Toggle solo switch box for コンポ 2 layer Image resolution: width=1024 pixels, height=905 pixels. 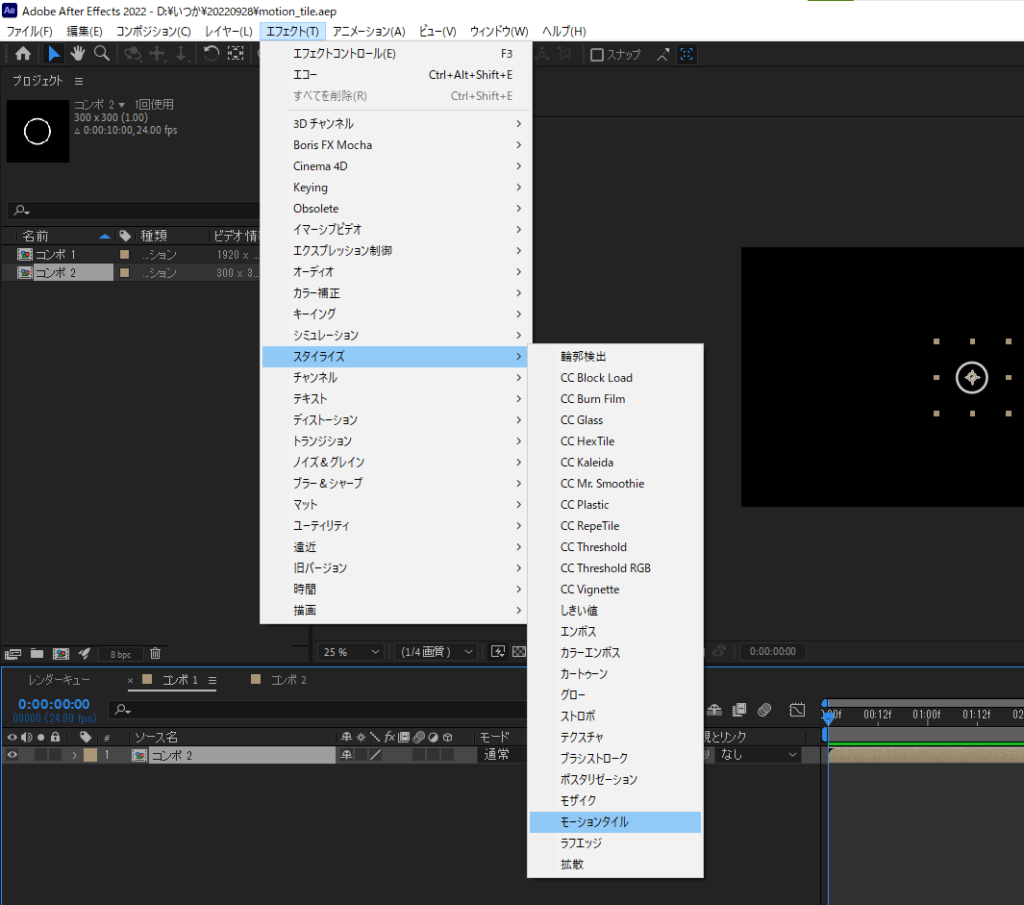point(41,755)
